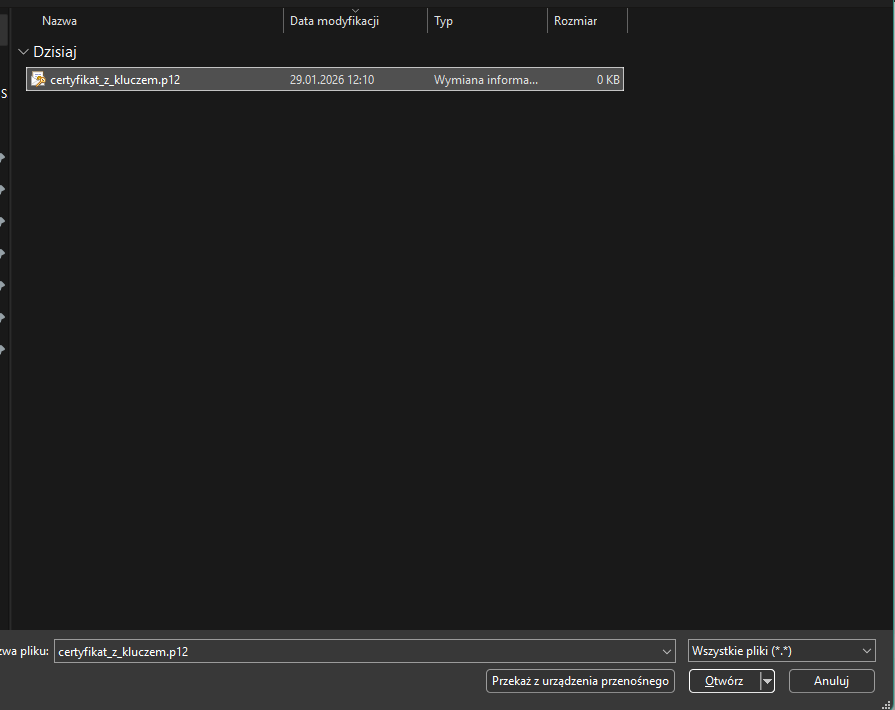The image size is (895, 710).
Task: Collapse the Dzisiaj group
Action: (23, 52)
